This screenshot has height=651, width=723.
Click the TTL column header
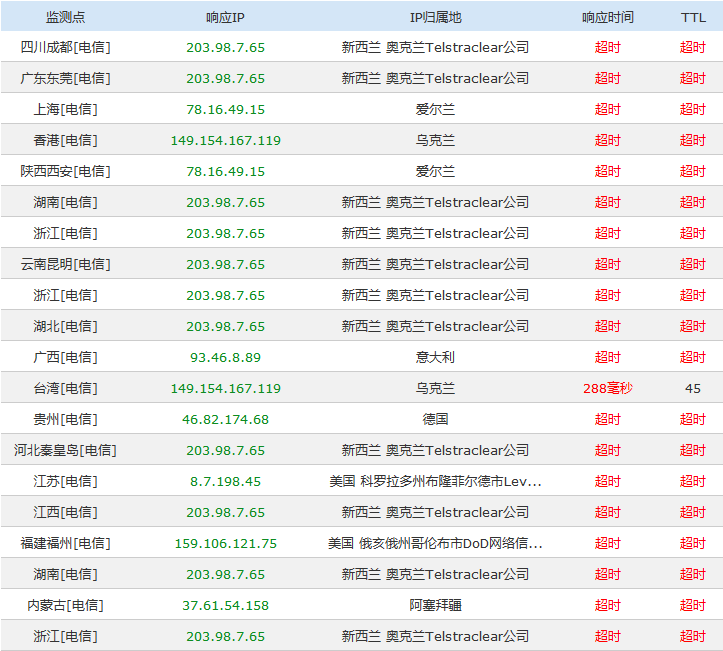[693, 18]
